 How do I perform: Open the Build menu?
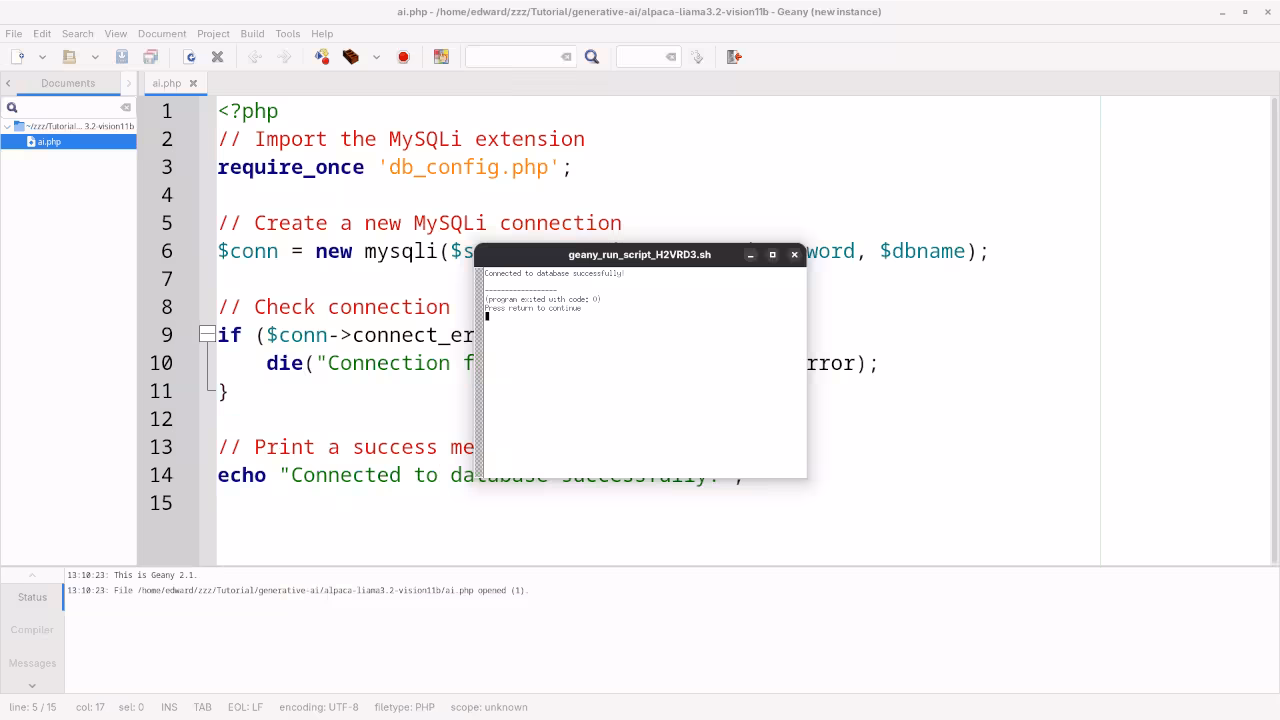click(252, 33)
